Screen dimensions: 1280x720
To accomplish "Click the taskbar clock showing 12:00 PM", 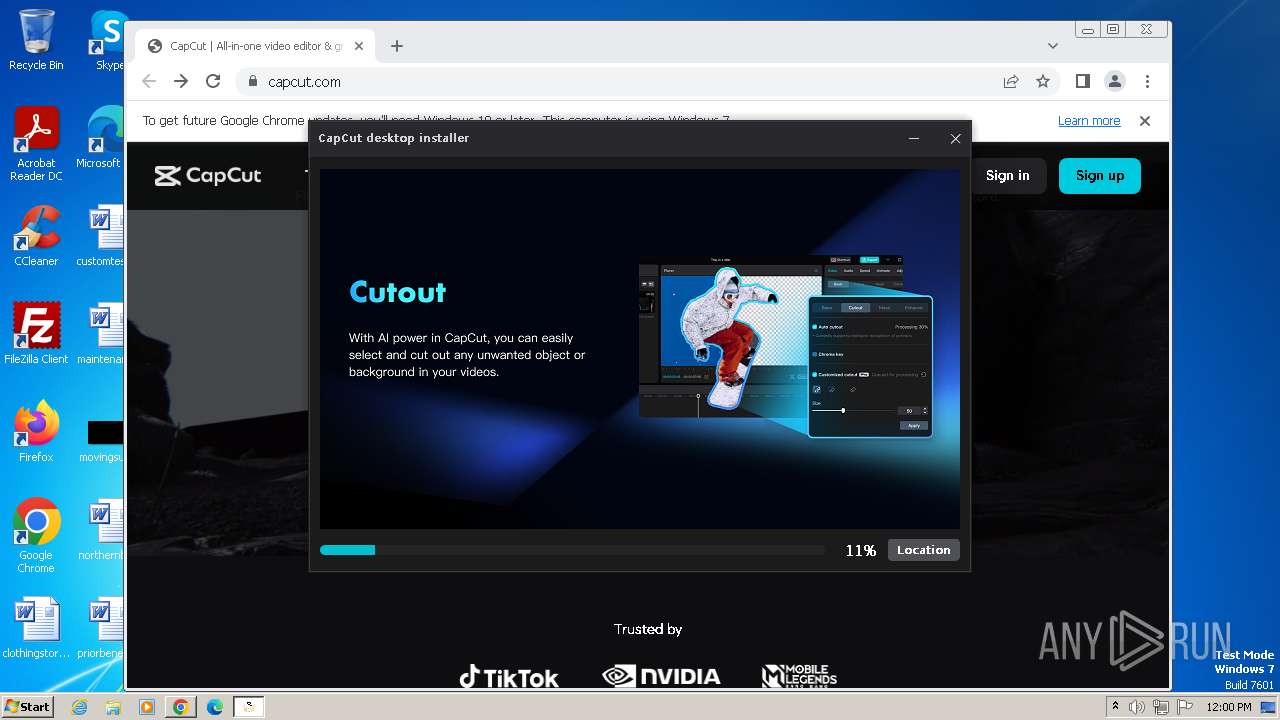I will click(x=1229, y=707).
